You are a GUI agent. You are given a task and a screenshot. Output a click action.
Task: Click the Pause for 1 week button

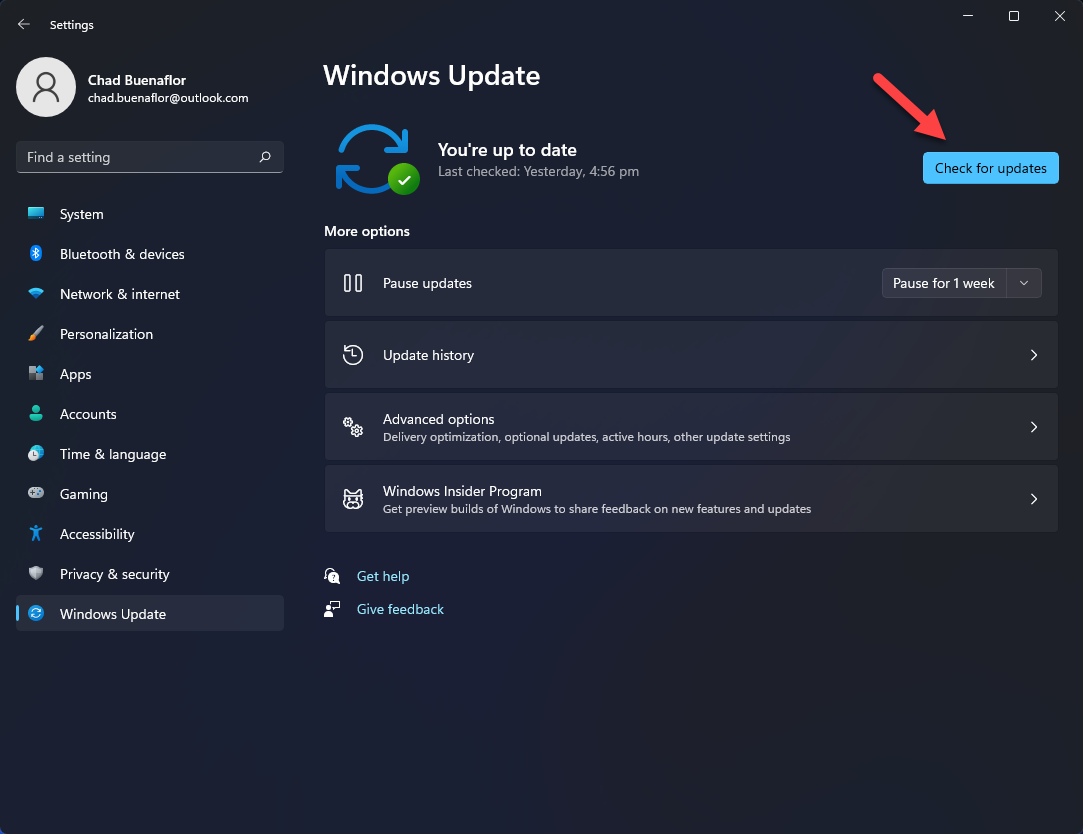[x=943, y=283]
